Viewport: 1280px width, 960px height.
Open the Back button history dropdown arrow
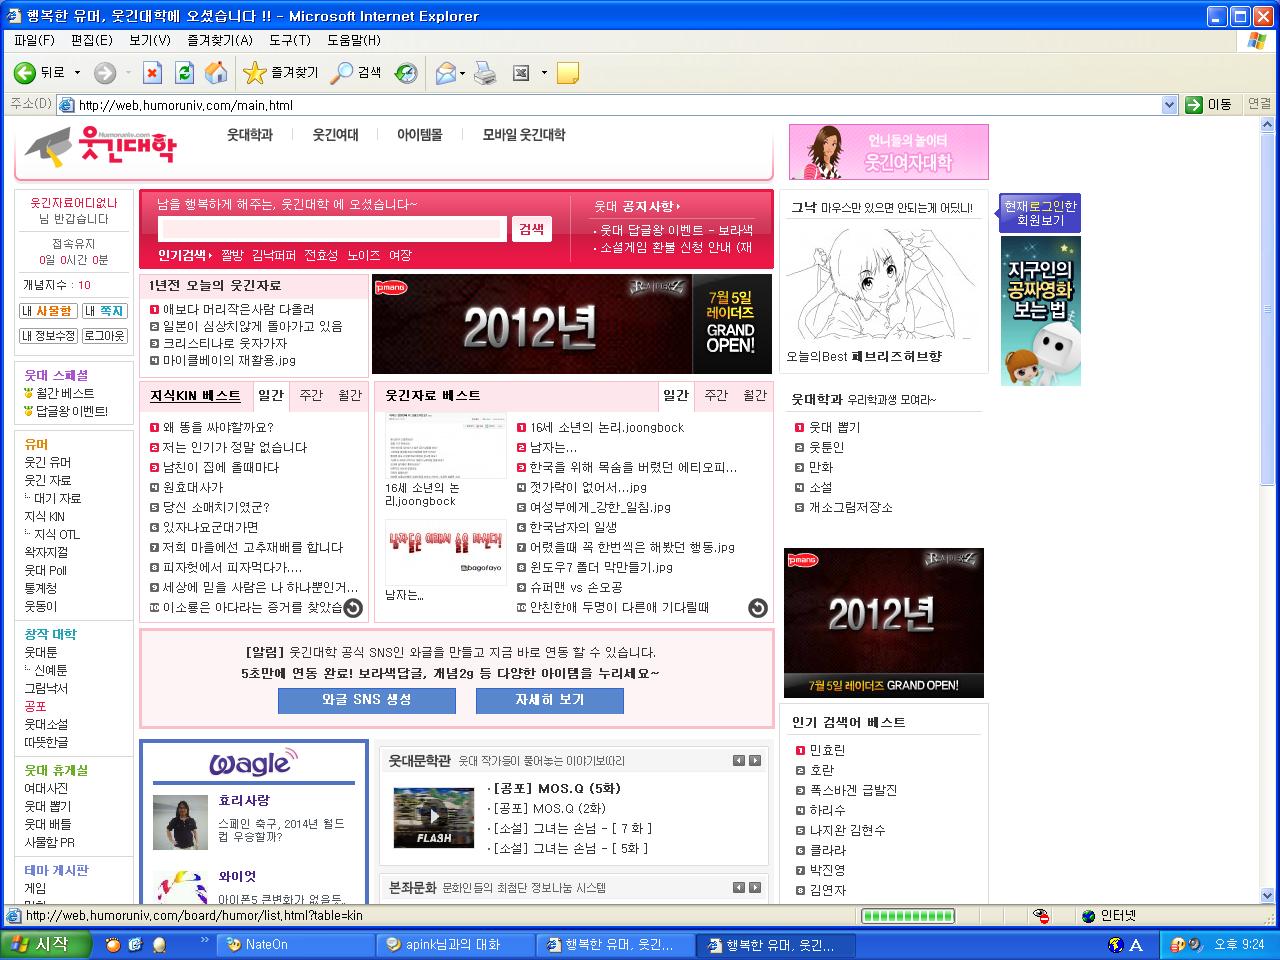78,73
